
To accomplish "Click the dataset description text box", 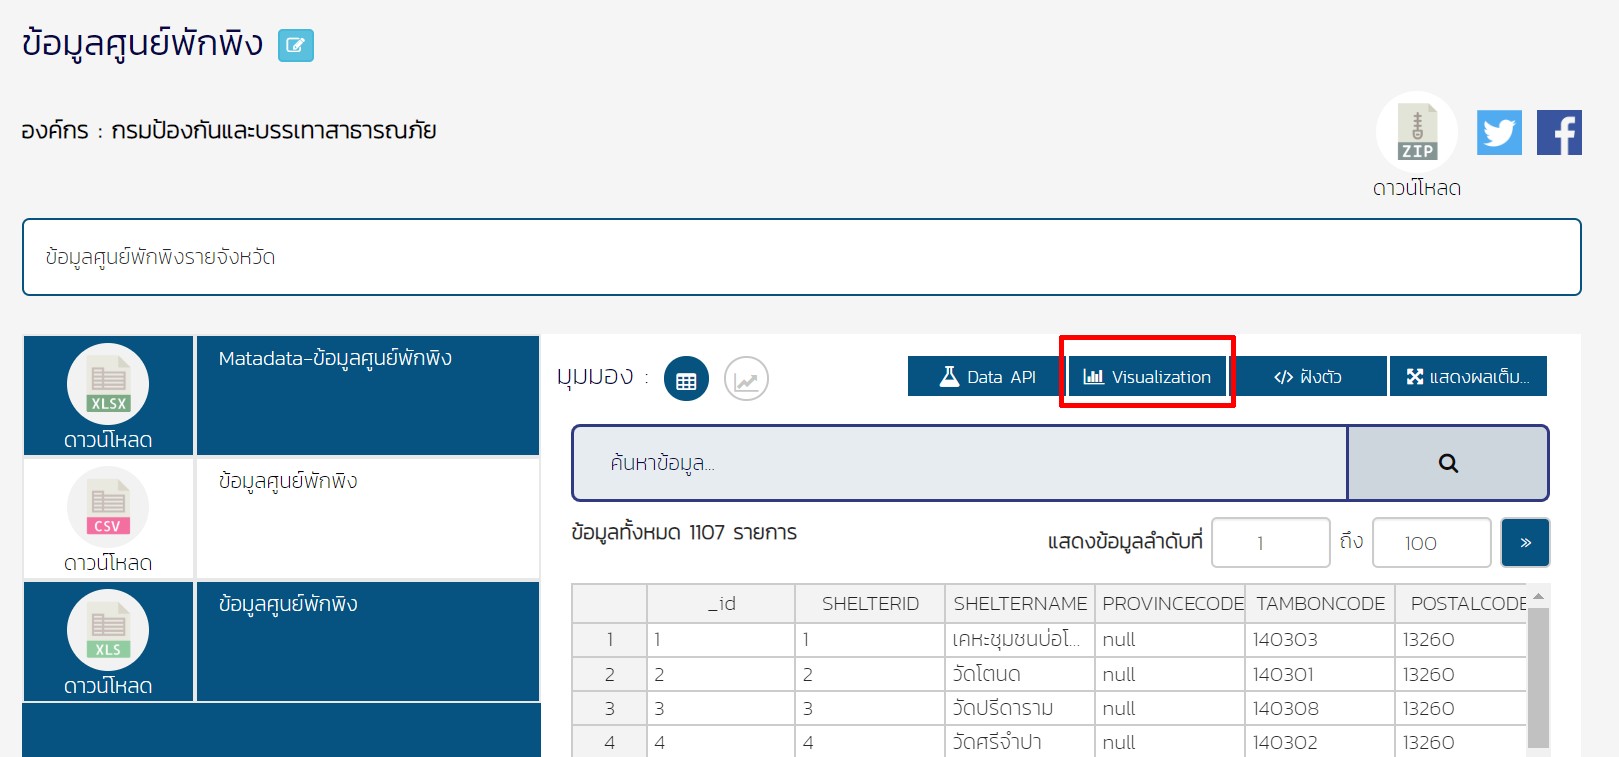I will tap(802, 257).
